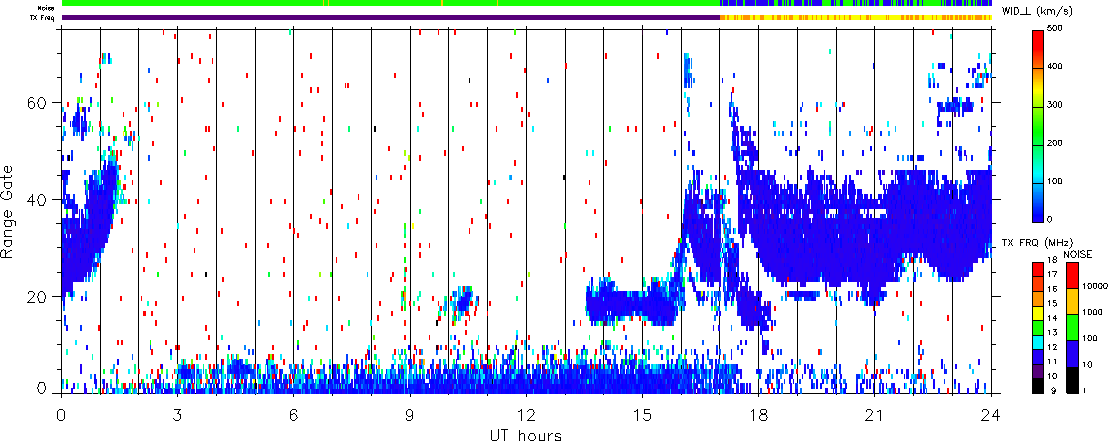Viewport: 1108px width, 441px height.
Task: Click the "500" value on the WID color bar
Action: 1055,29
